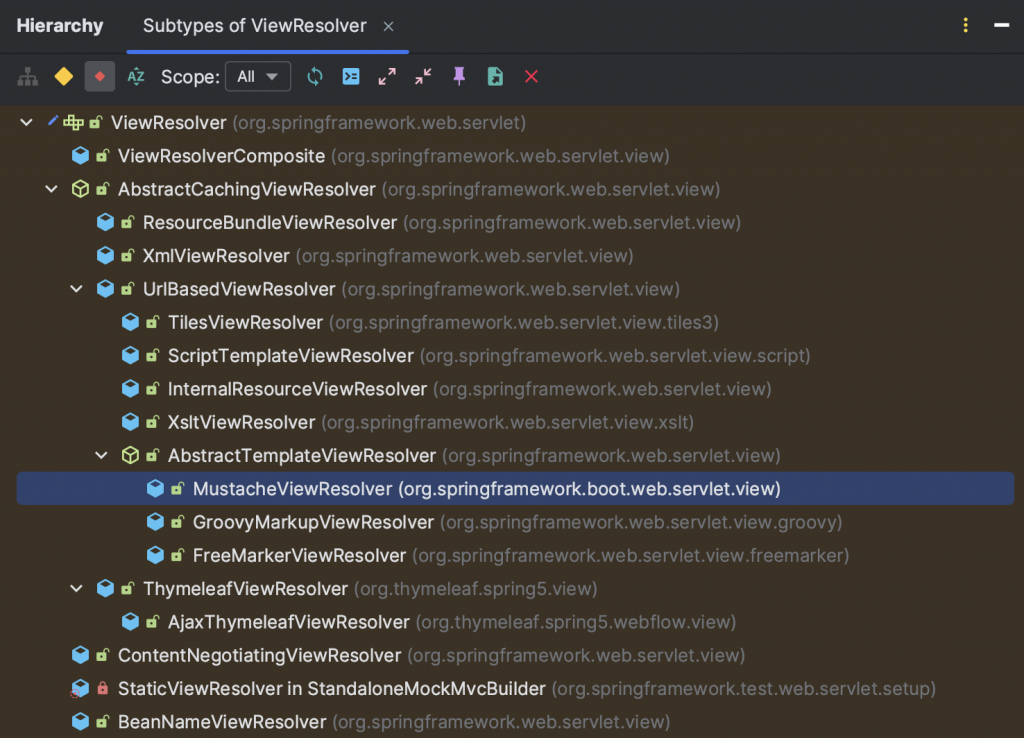Screen dimensions: 1024x738
Task: Click ViewResolverComposite class icon
Action: [x=80, y=155]
